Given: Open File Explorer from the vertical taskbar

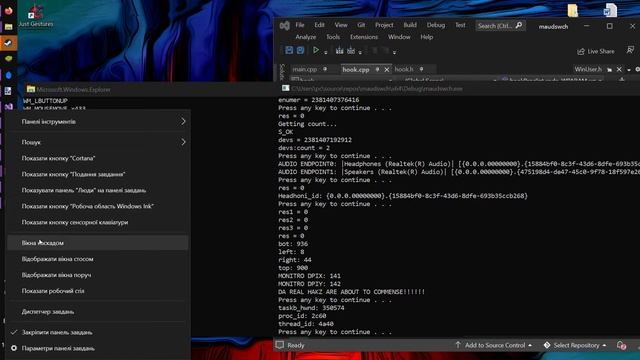Looking at the screenshot, I should (8, 27).
